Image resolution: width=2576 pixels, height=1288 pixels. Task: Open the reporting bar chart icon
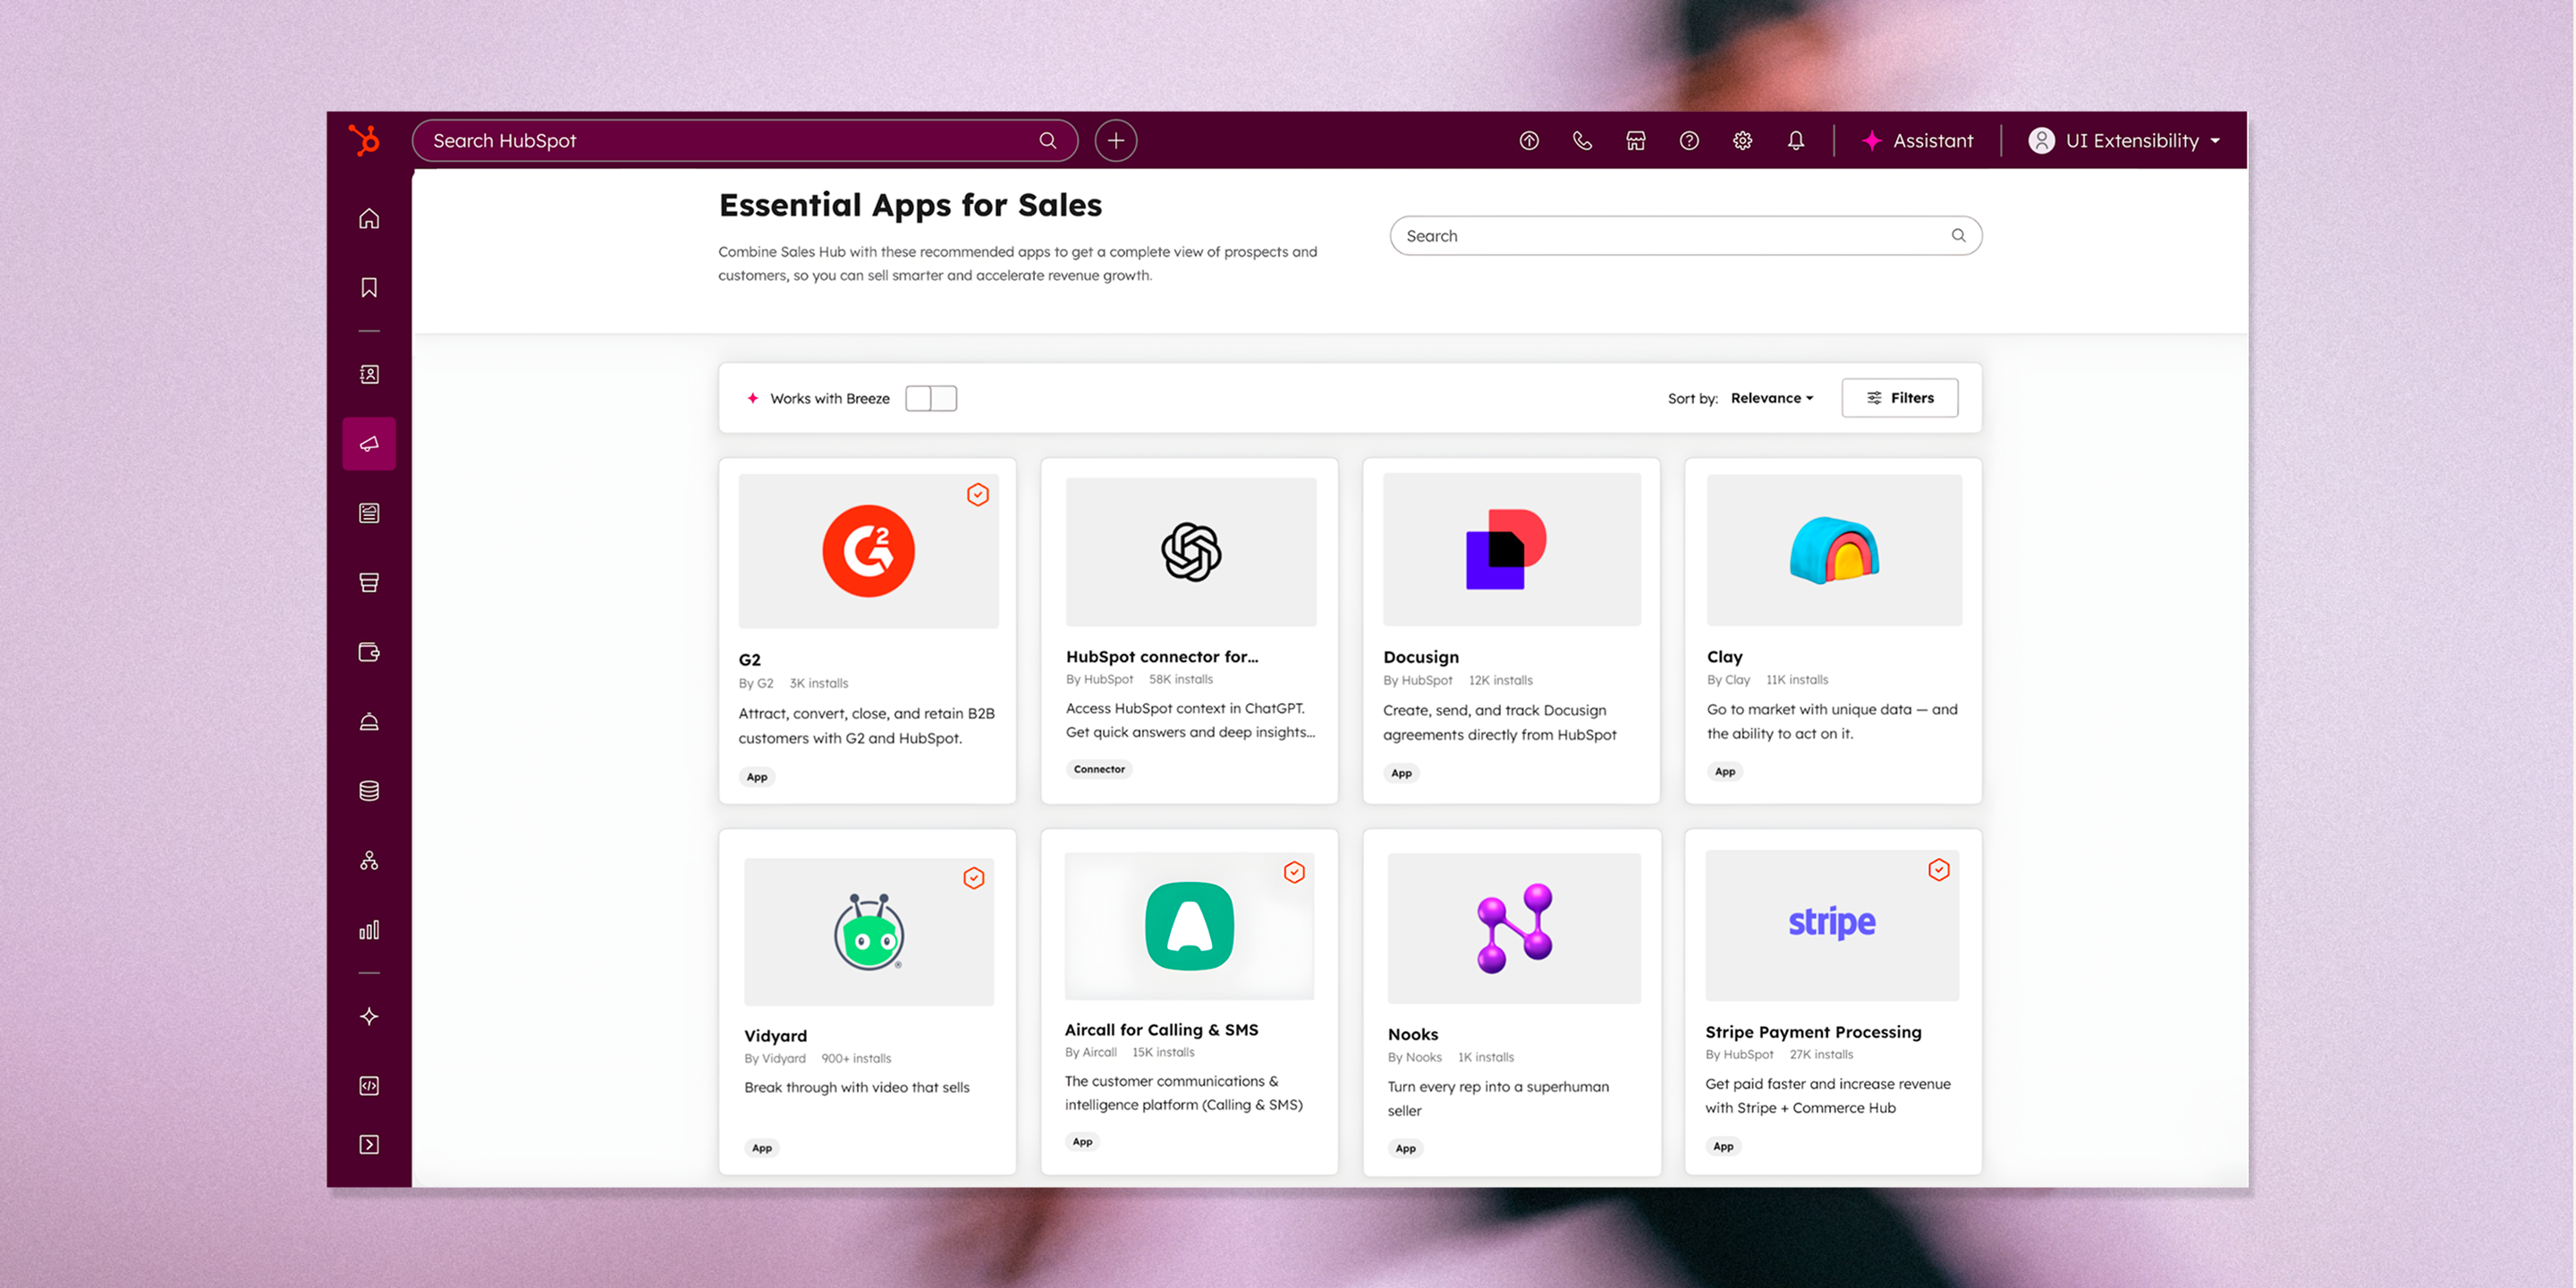(369, 930)
